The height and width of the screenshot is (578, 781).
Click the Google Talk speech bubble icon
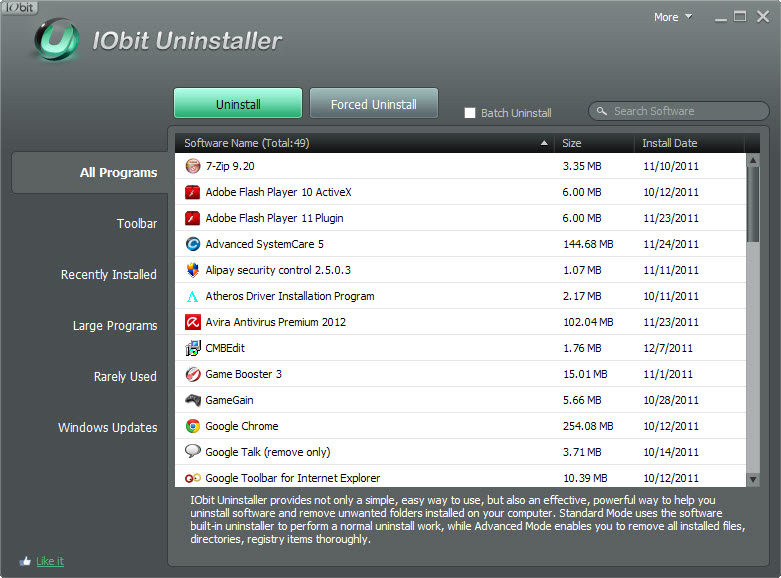tap(193, 451)
